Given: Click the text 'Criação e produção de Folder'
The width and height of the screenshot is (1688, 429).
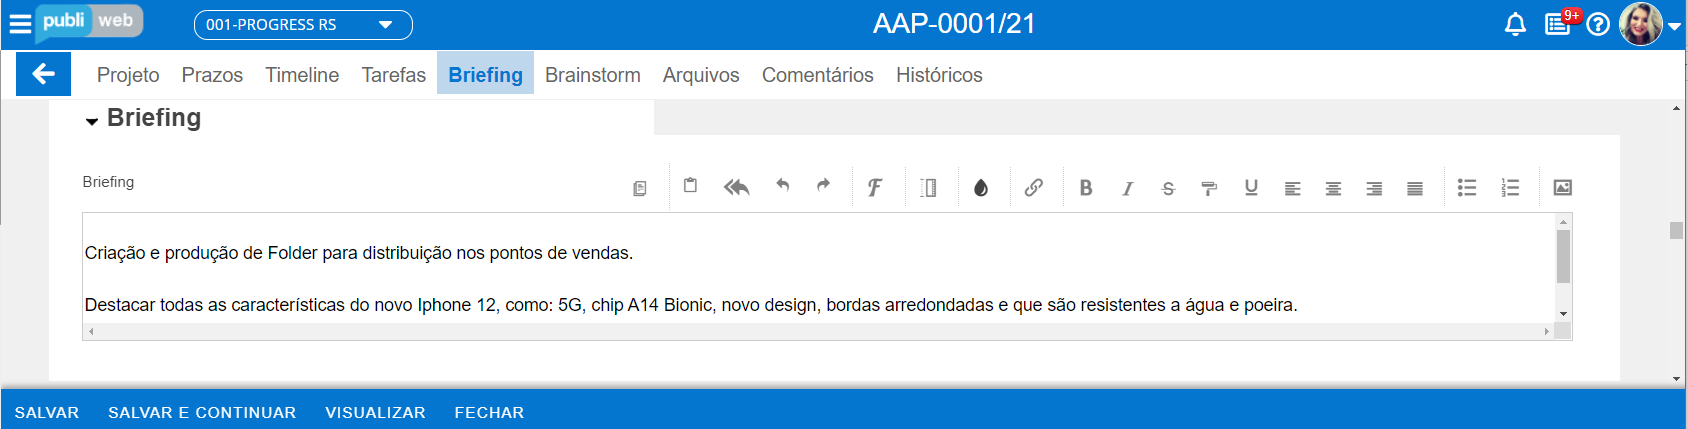Looking at the screenshot, I should (201, 253).
